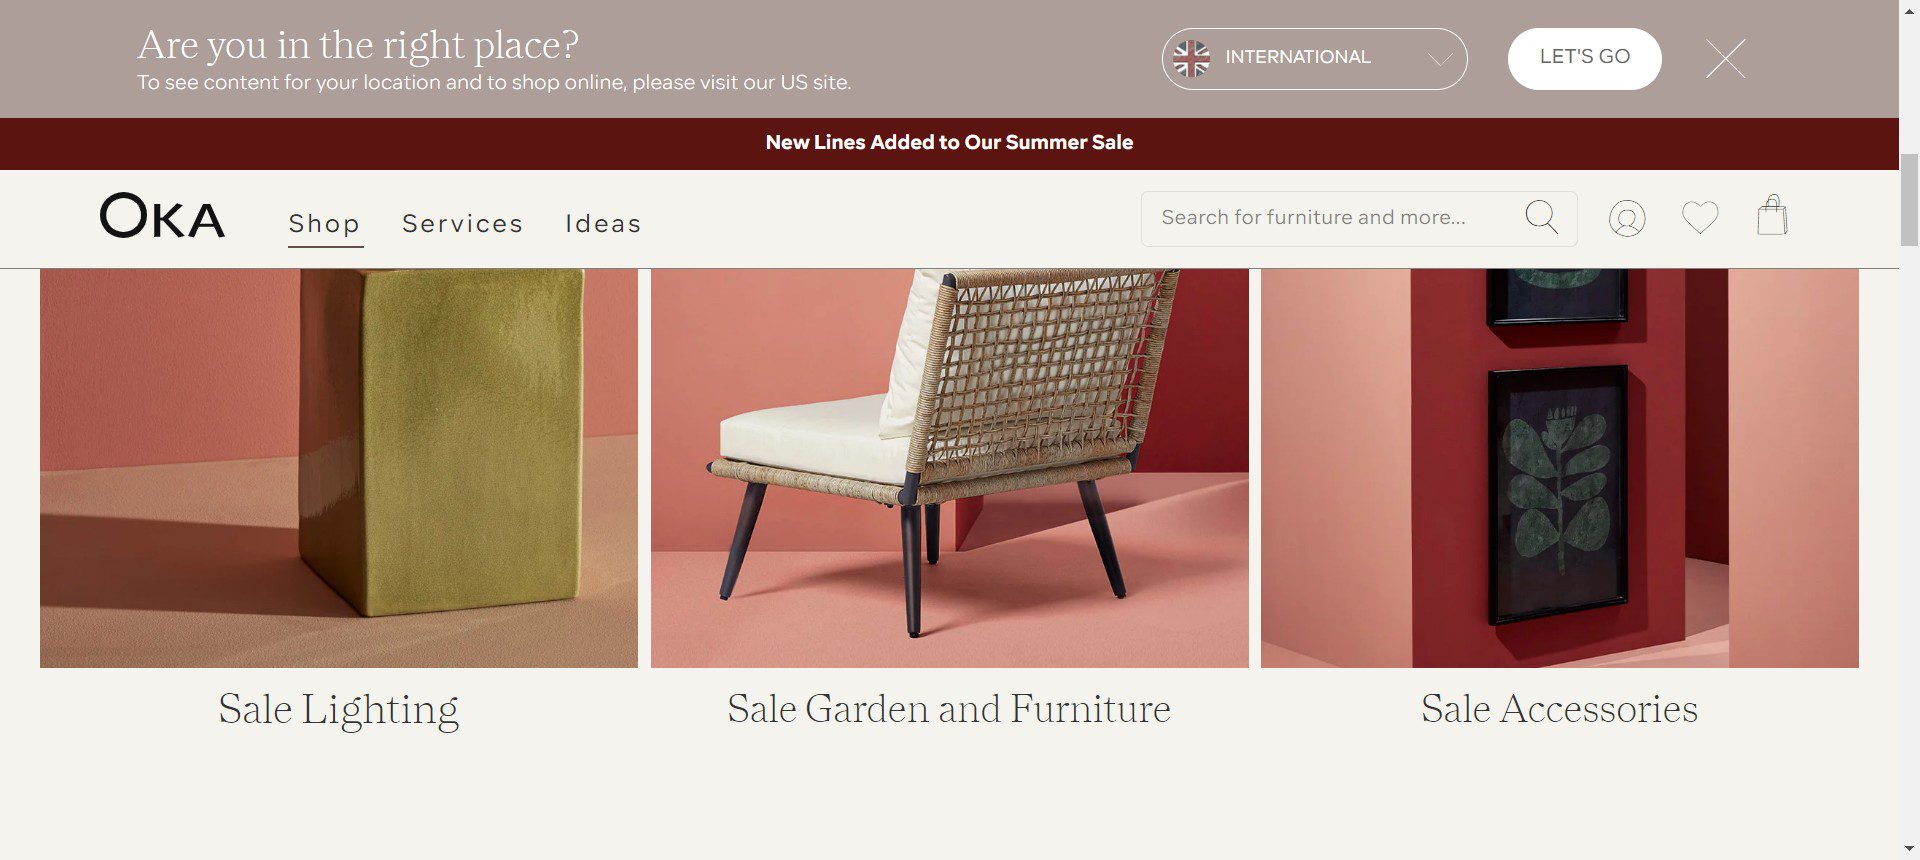Open the wishlist heart icon
The width and height of the screenshot is (1920, 860).
1700,217
